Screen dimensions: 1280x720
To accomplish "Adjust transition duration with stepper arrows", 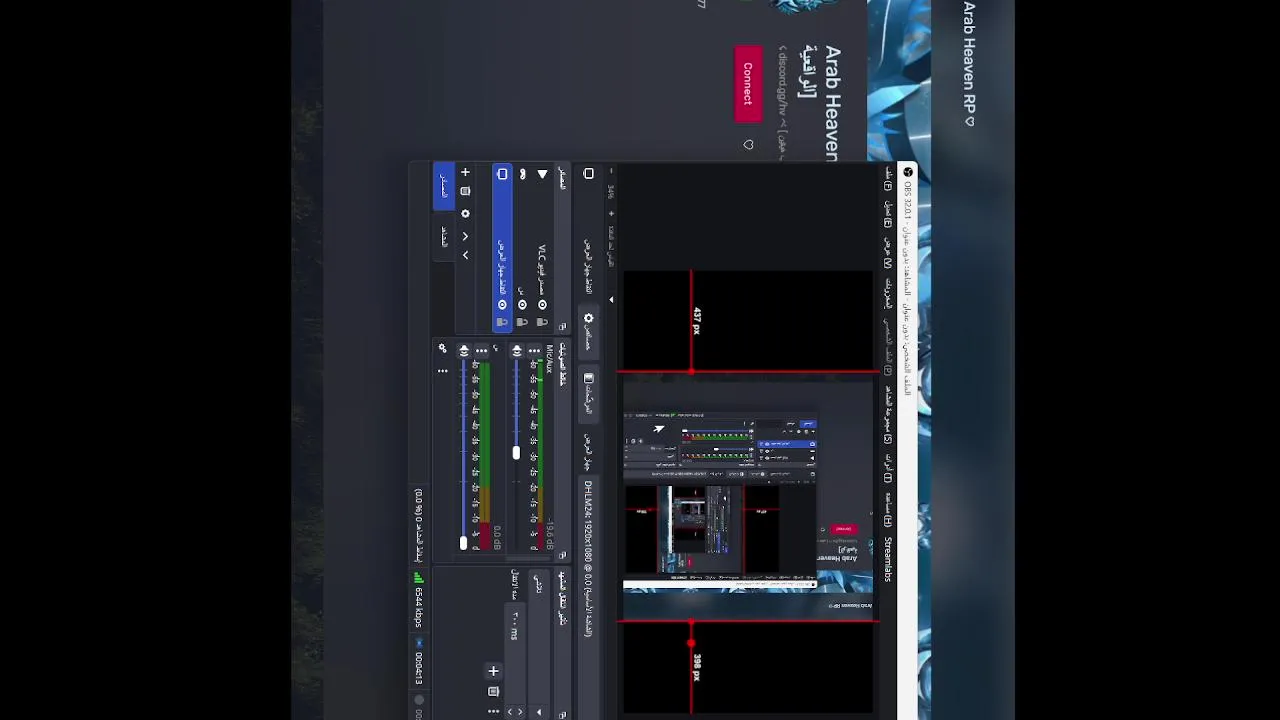I will (x=515, y=711).
